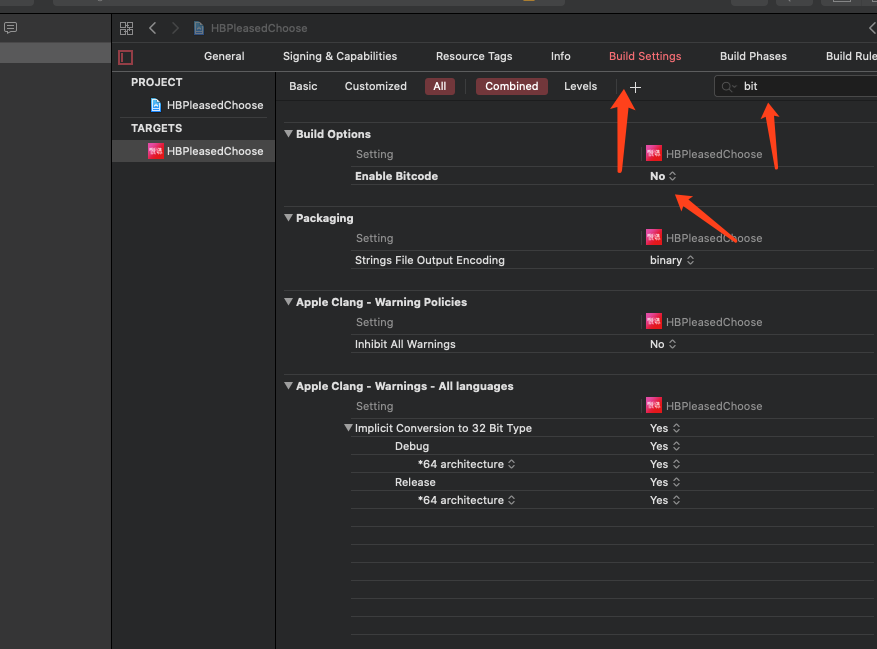Open *64 architecture selector under Debug
Screen dimensions: 877x649
[x=466, y=464]
